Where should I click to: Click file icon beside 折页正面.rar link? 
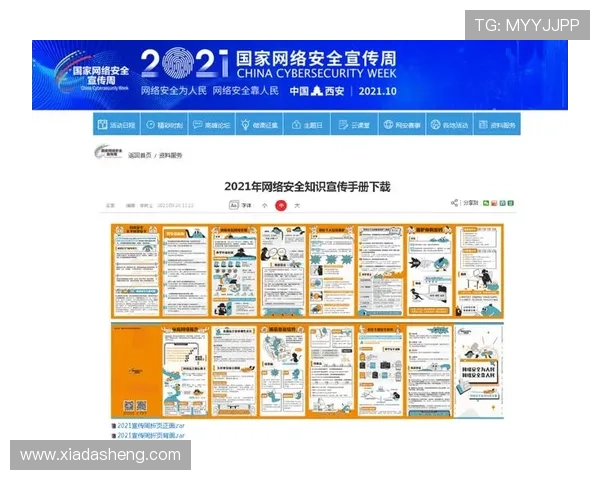pos(114,426)
